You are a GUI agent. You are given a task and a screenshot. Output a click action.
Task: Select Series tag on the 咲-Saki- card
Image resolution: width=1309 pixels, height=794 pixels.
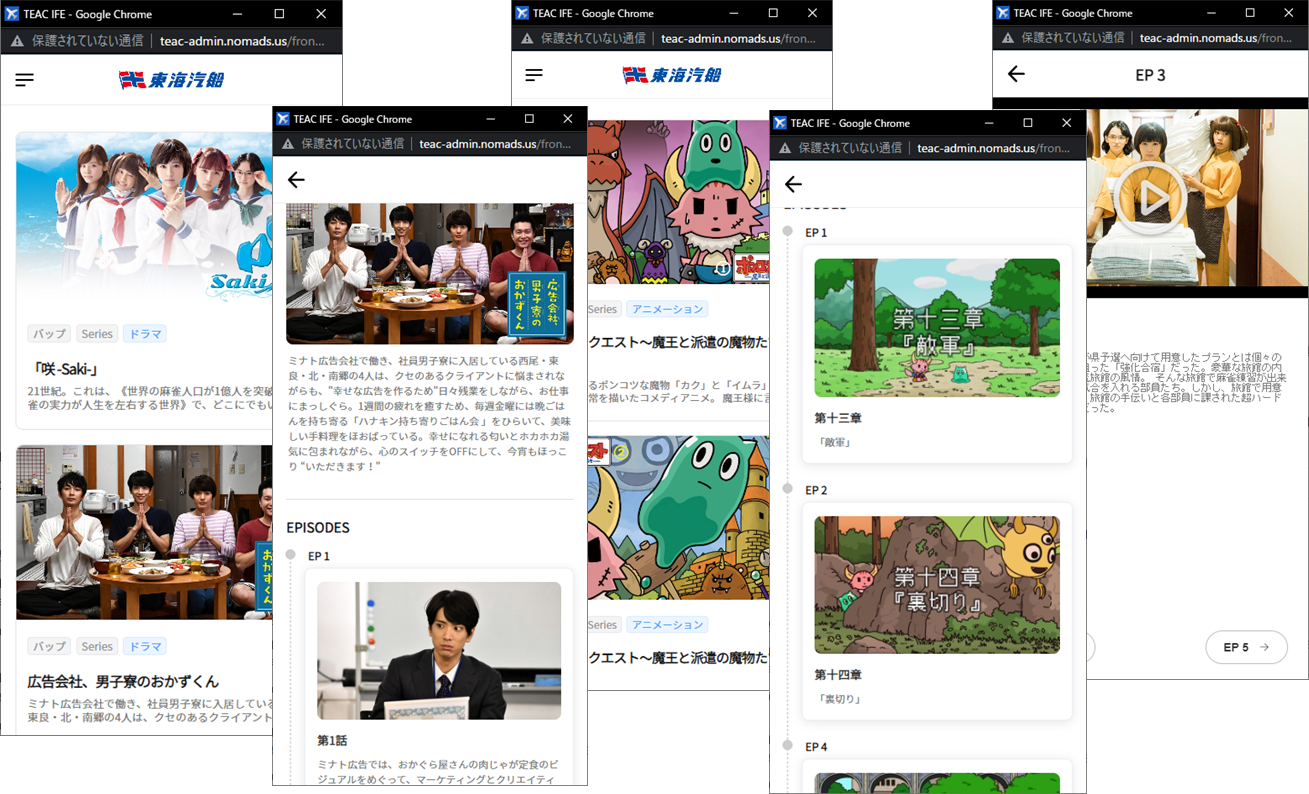coord(97,334)
